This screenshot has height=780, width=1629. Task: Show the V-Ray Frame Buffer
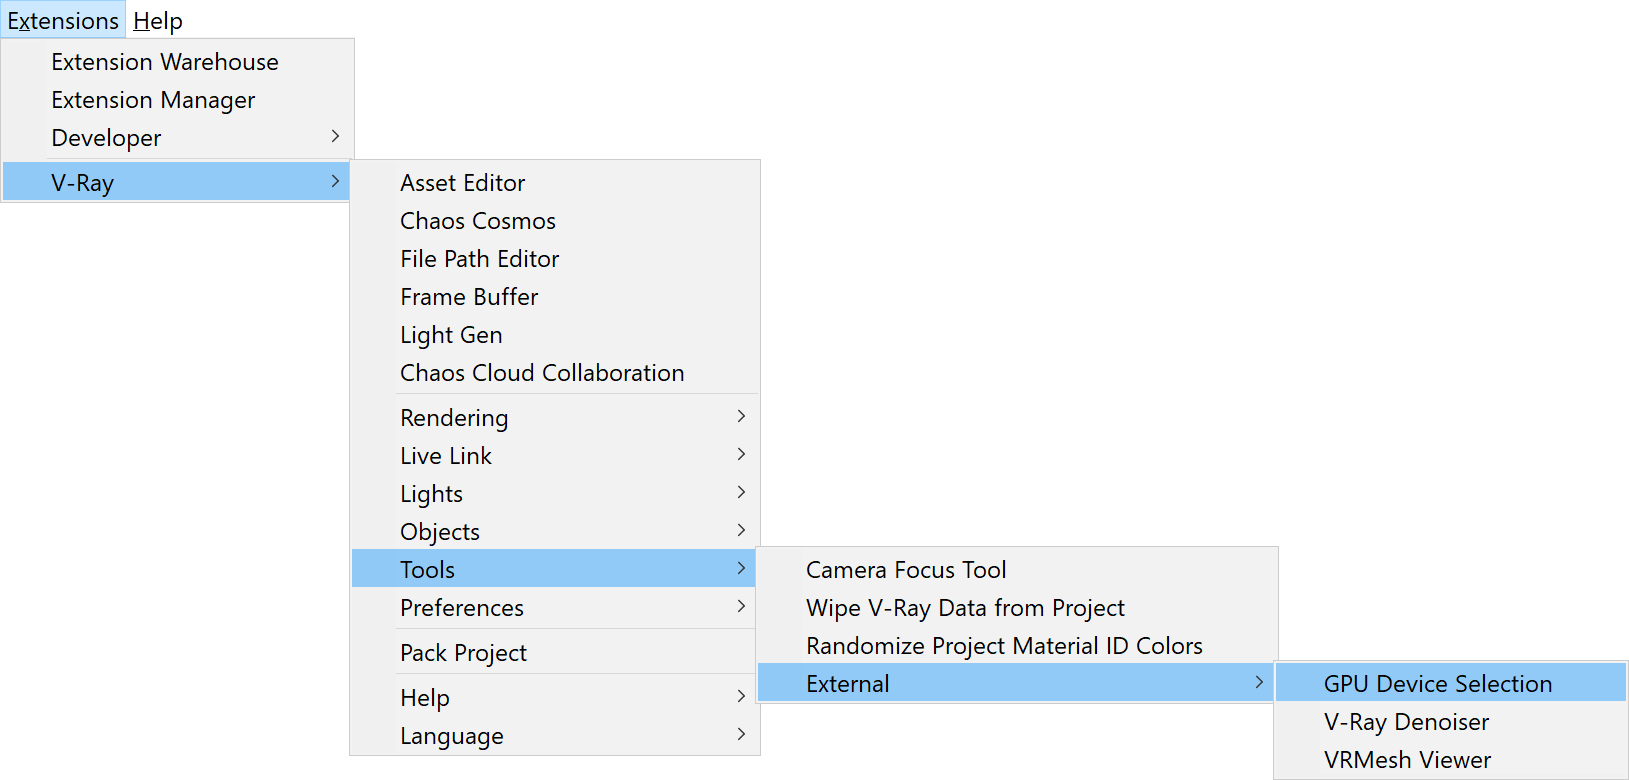[x=555, y=297]
